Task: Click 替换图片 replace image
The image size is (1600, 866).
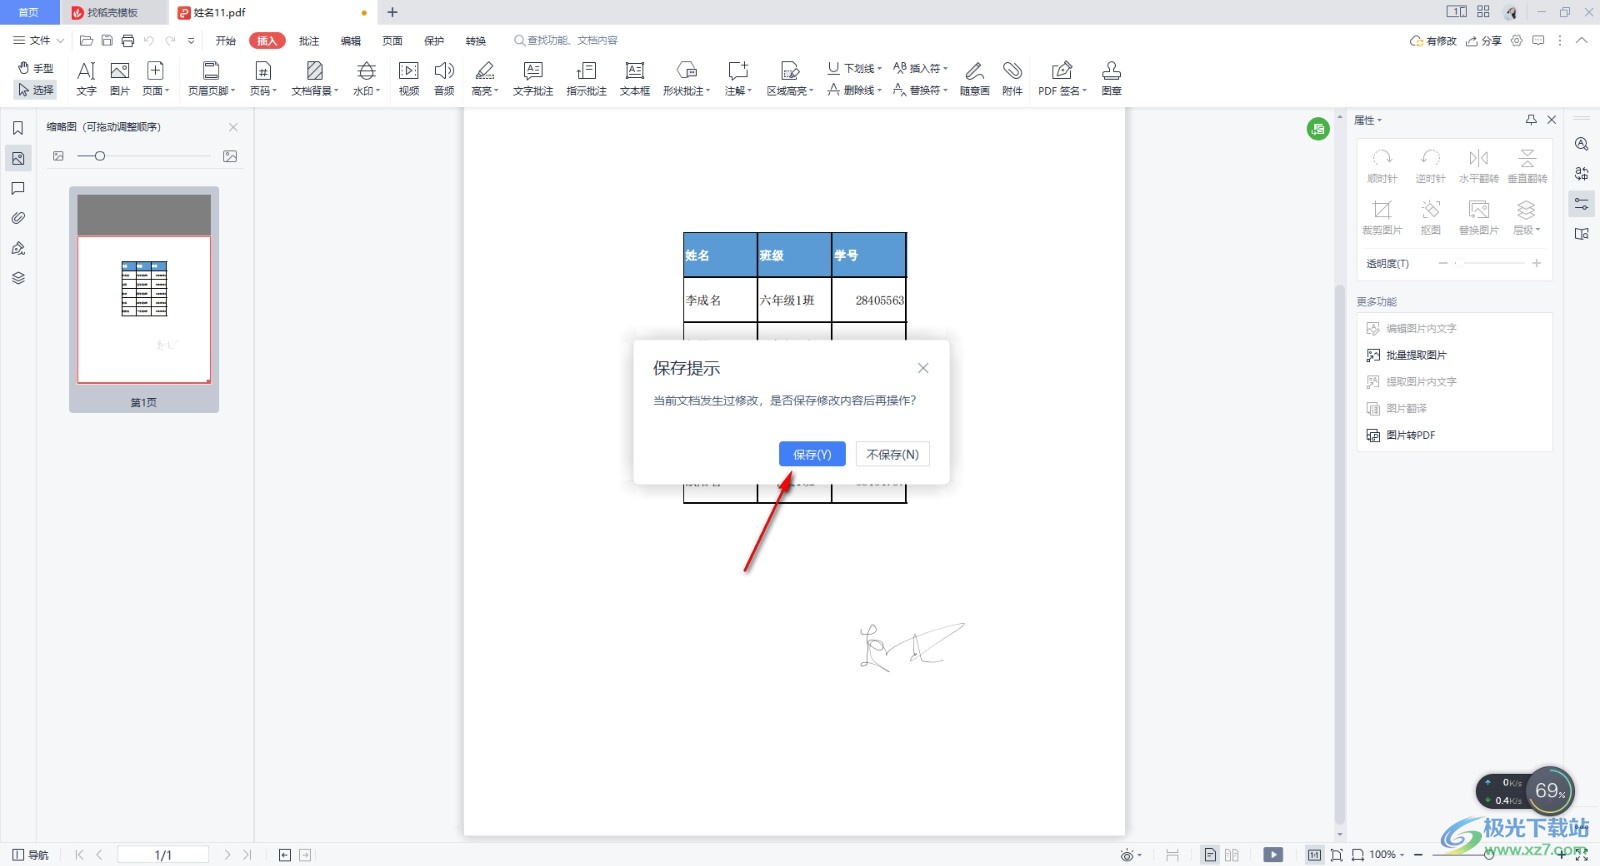Action: 1478,217
